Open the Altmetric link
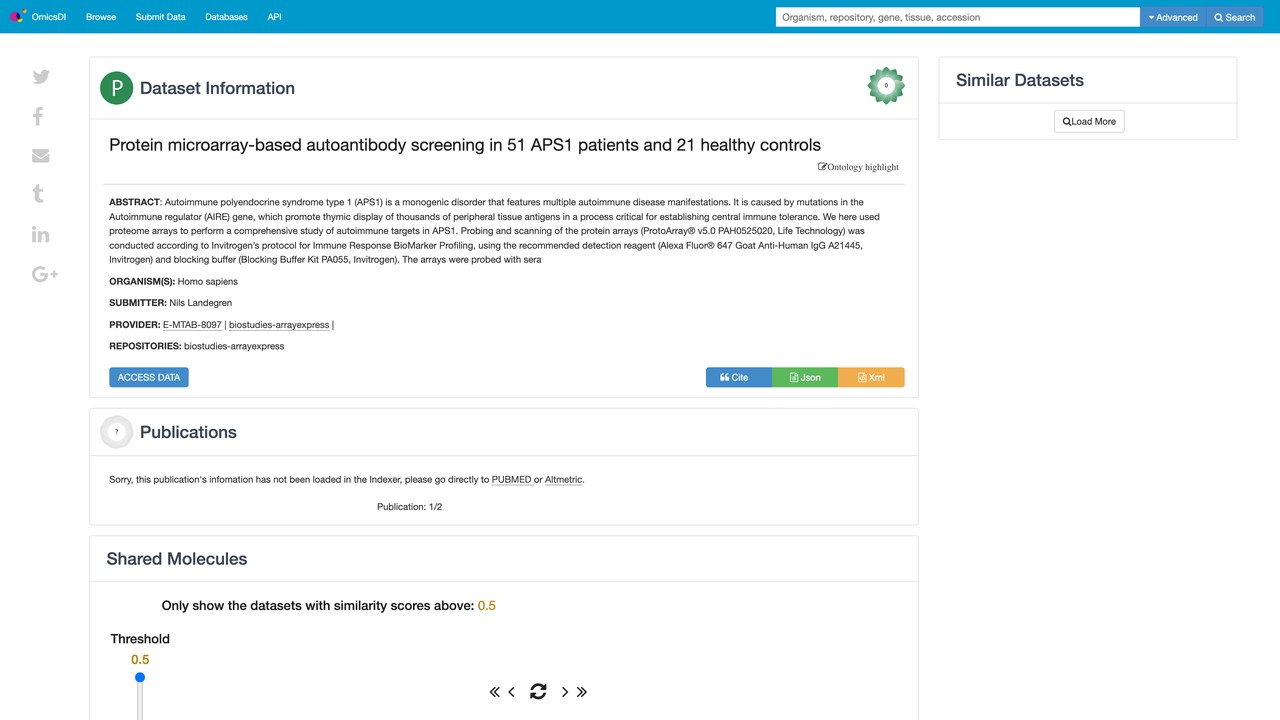The height and width of the screenshot is (720, 1280). point(563,480)
